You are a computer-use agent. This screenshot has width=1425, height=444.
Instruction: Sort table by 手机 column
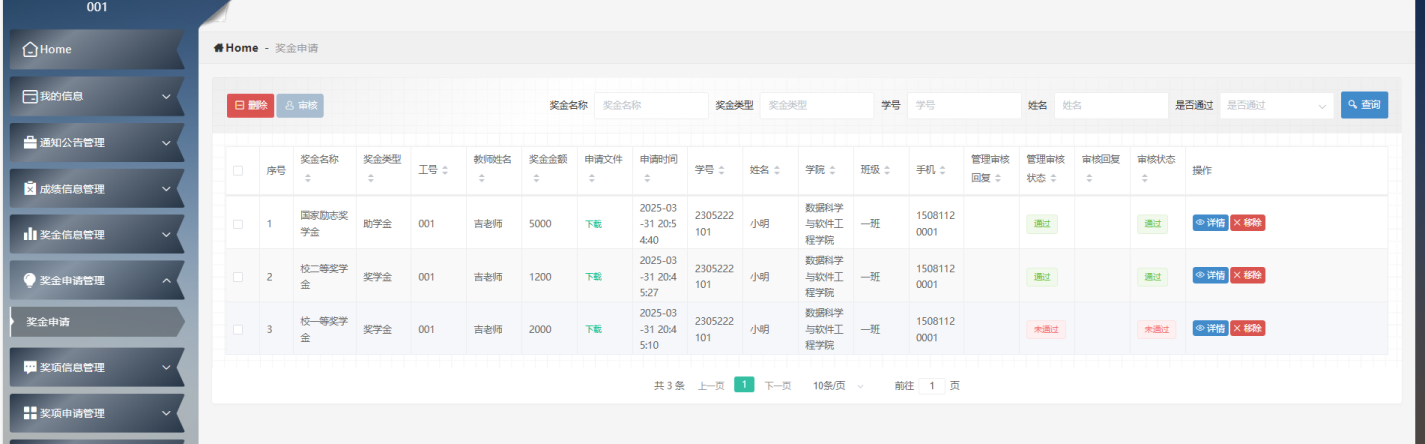coord(942,171)
